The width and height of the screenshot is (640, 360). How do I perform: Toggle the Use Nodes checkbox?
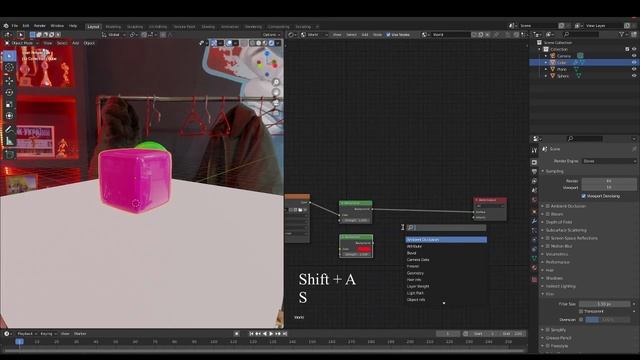coord(388,35)
